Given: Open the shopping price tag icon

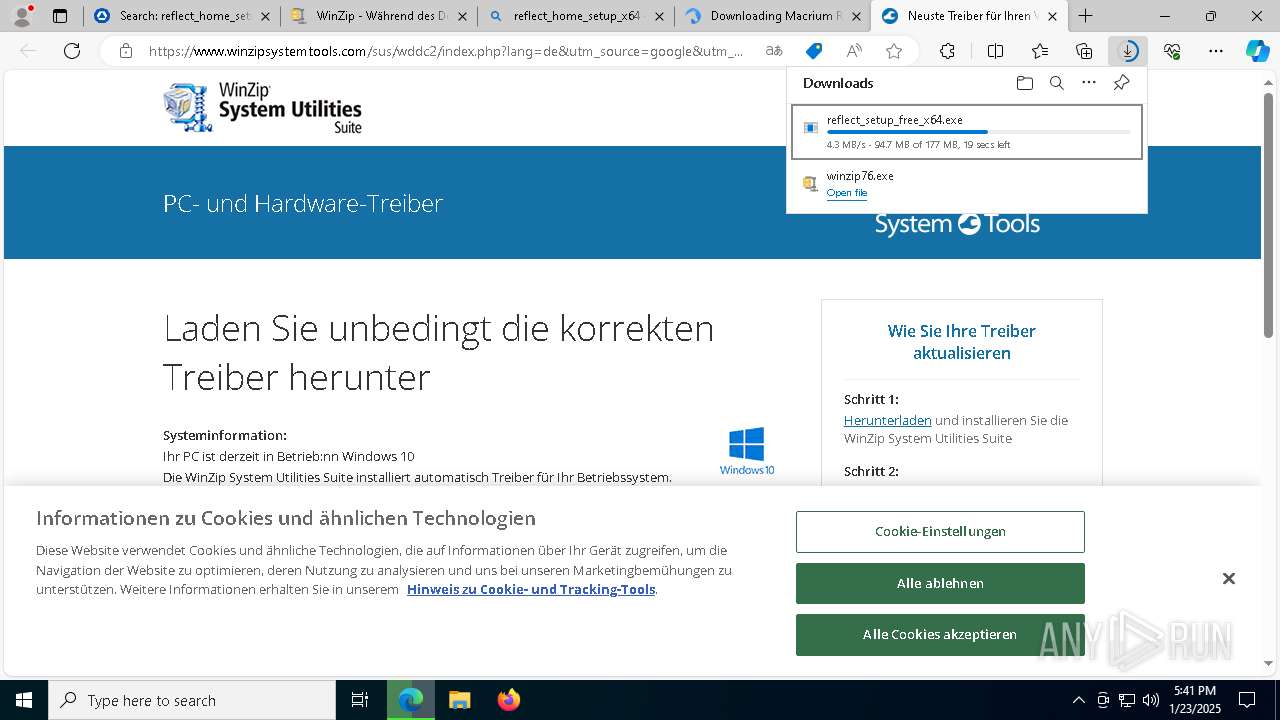Looking at the screenshot, I should tap(814, 51).
